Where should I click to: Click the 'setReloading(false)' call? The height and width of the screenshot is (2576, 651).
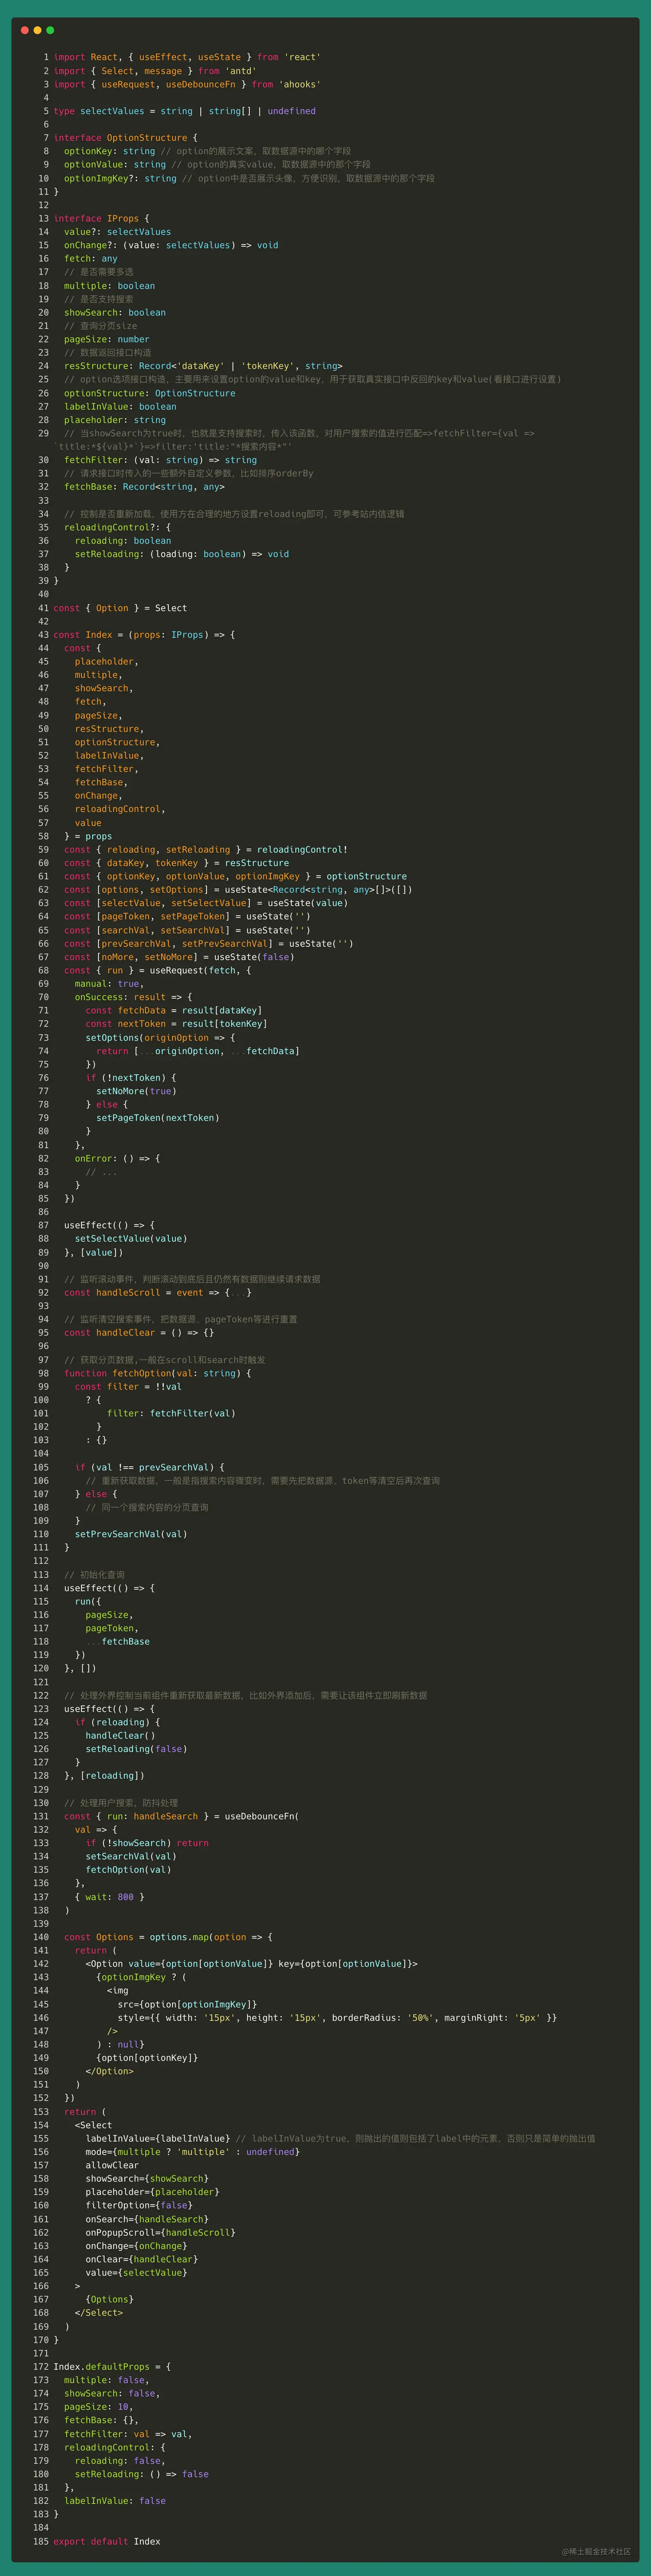(x=136, y=1749)
